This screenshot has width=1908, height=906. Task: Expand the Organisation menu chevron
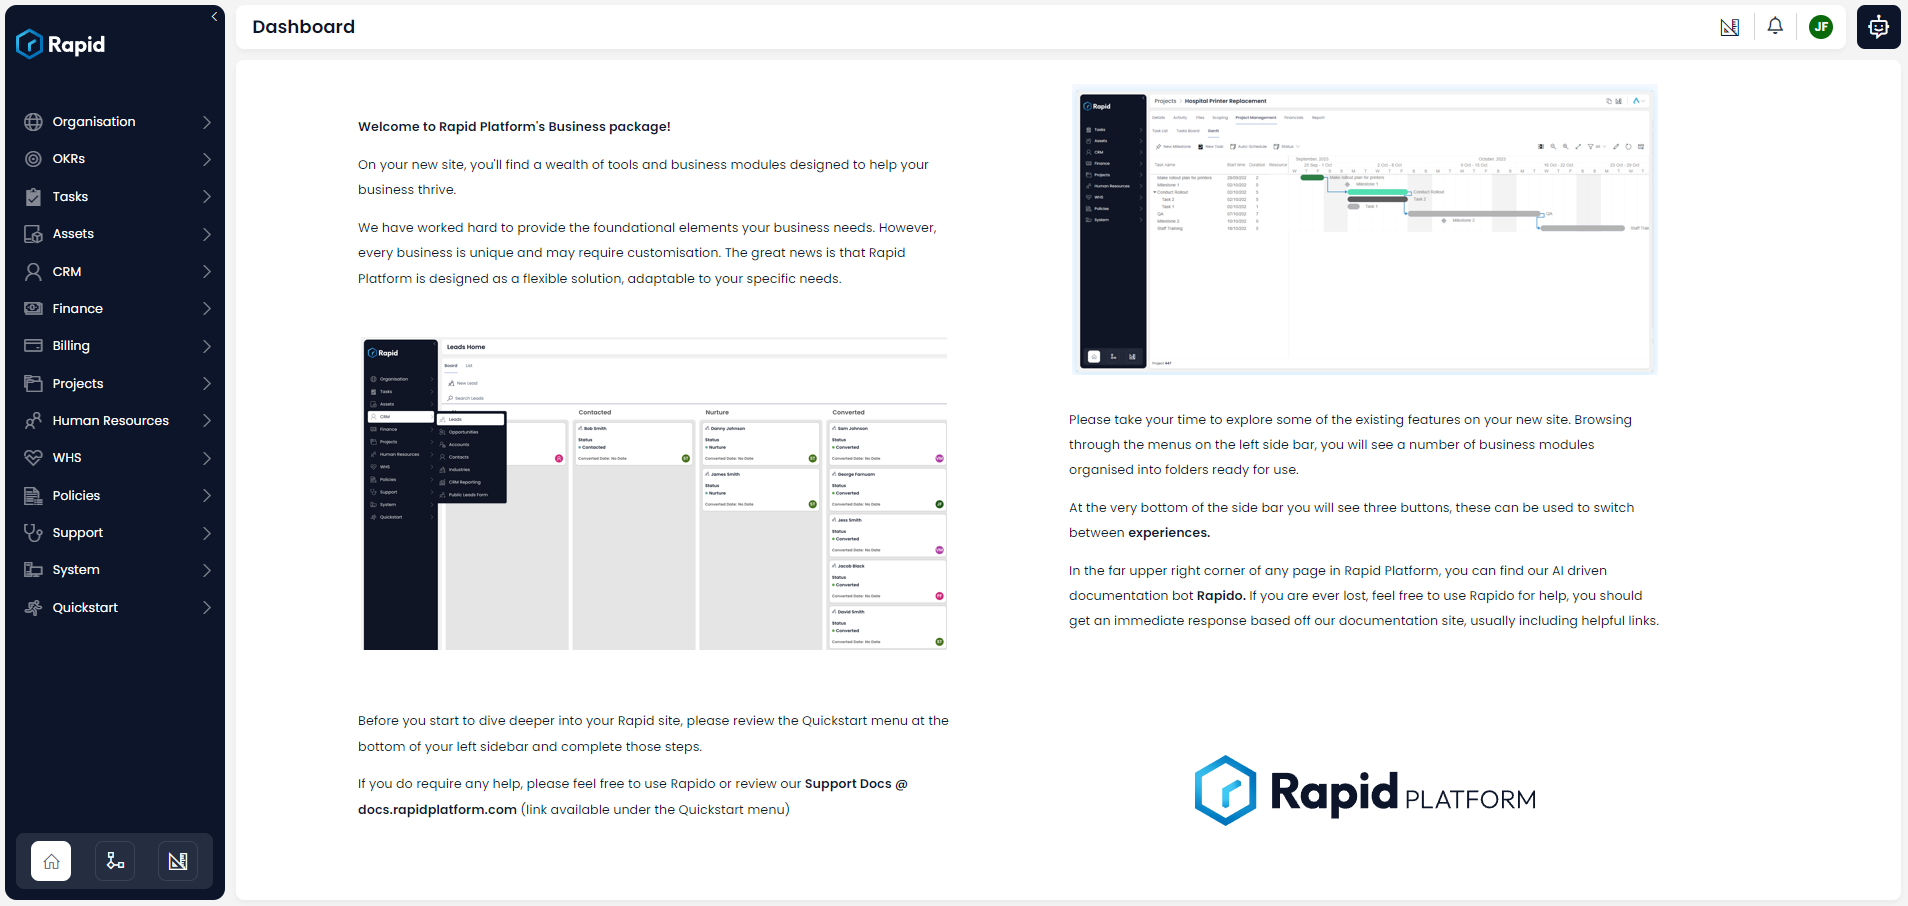tap(207, 122)
